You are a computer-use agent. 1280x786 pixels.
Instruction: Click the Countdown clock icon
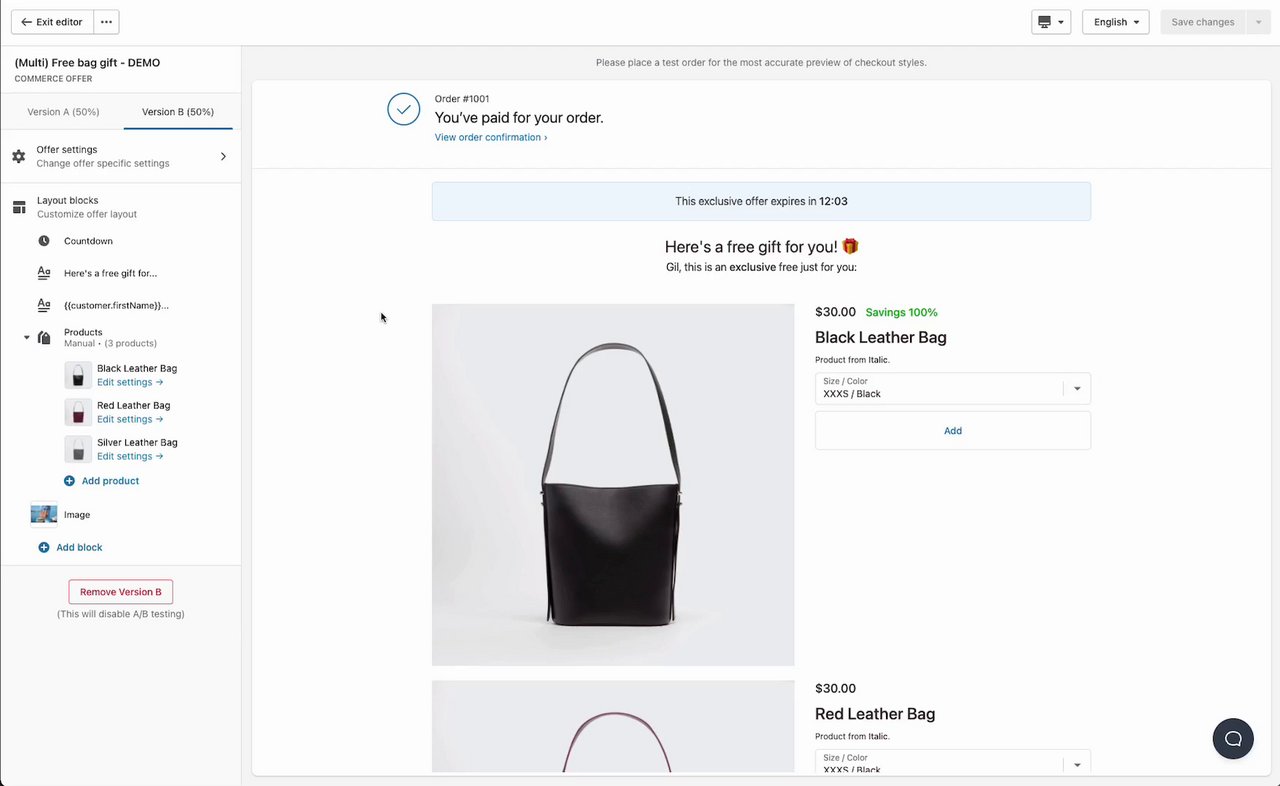44,241
